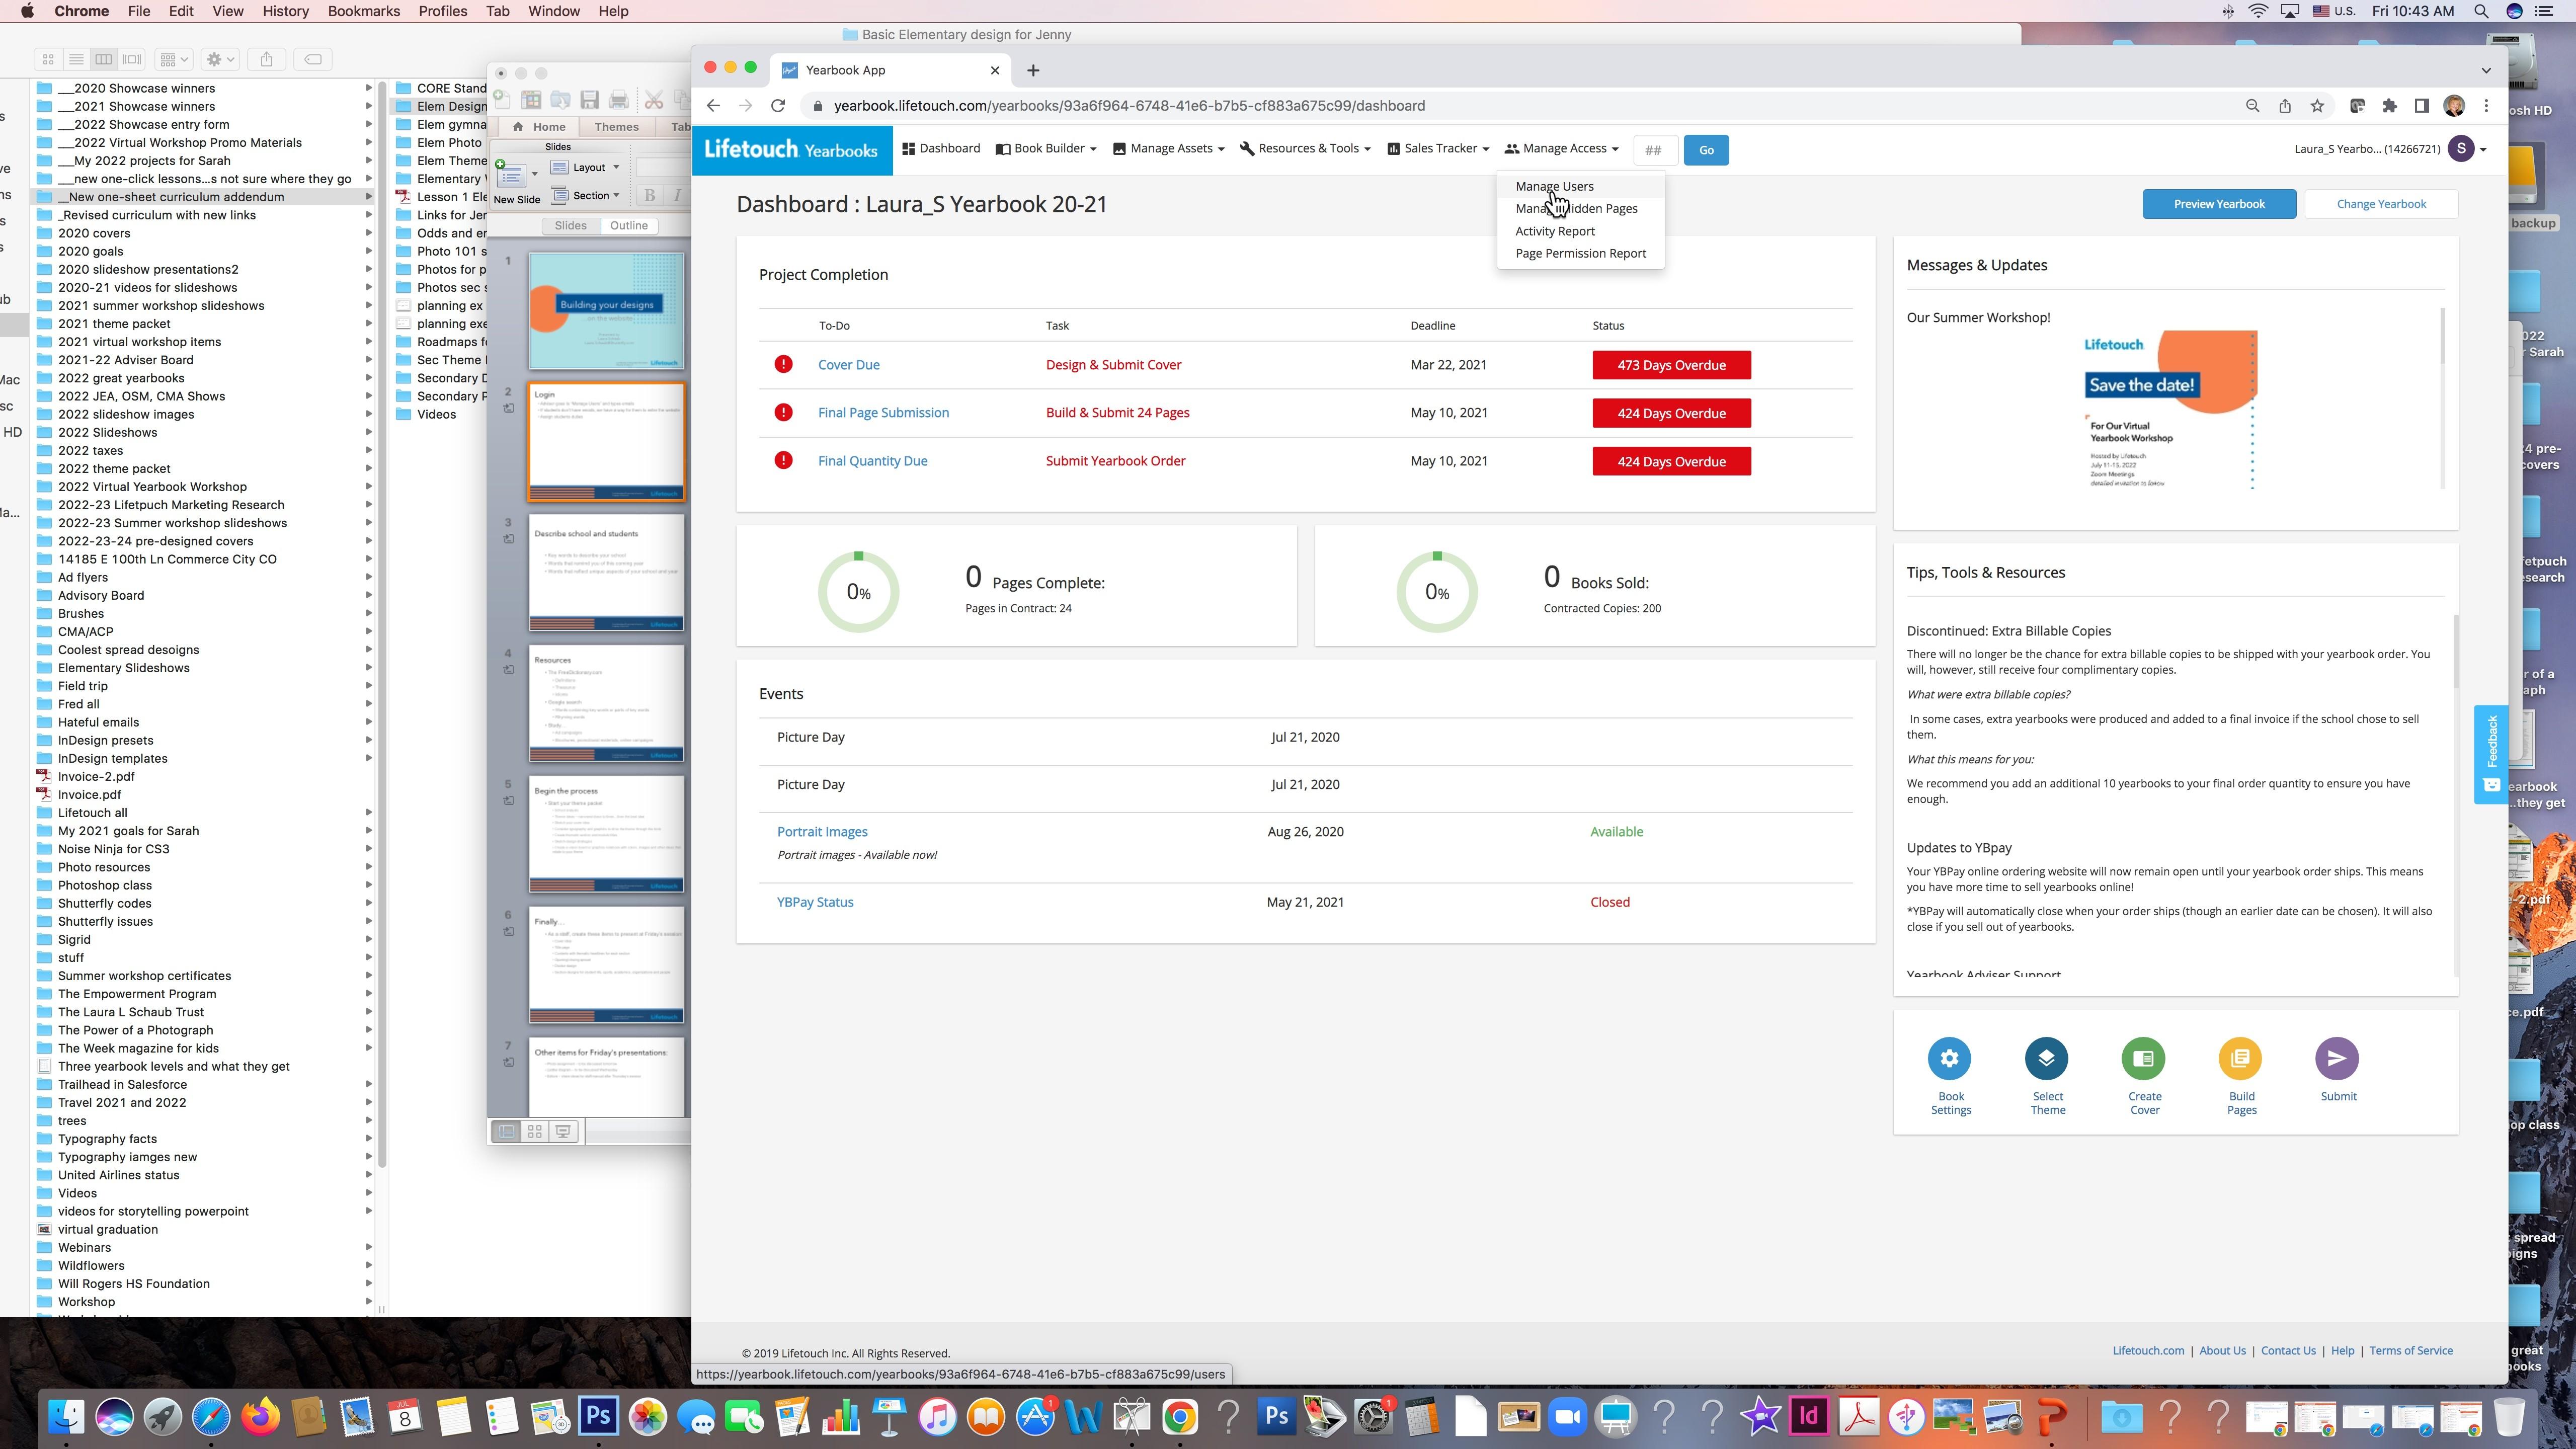Open PowerPoint Section dropdown

point(586,195)
